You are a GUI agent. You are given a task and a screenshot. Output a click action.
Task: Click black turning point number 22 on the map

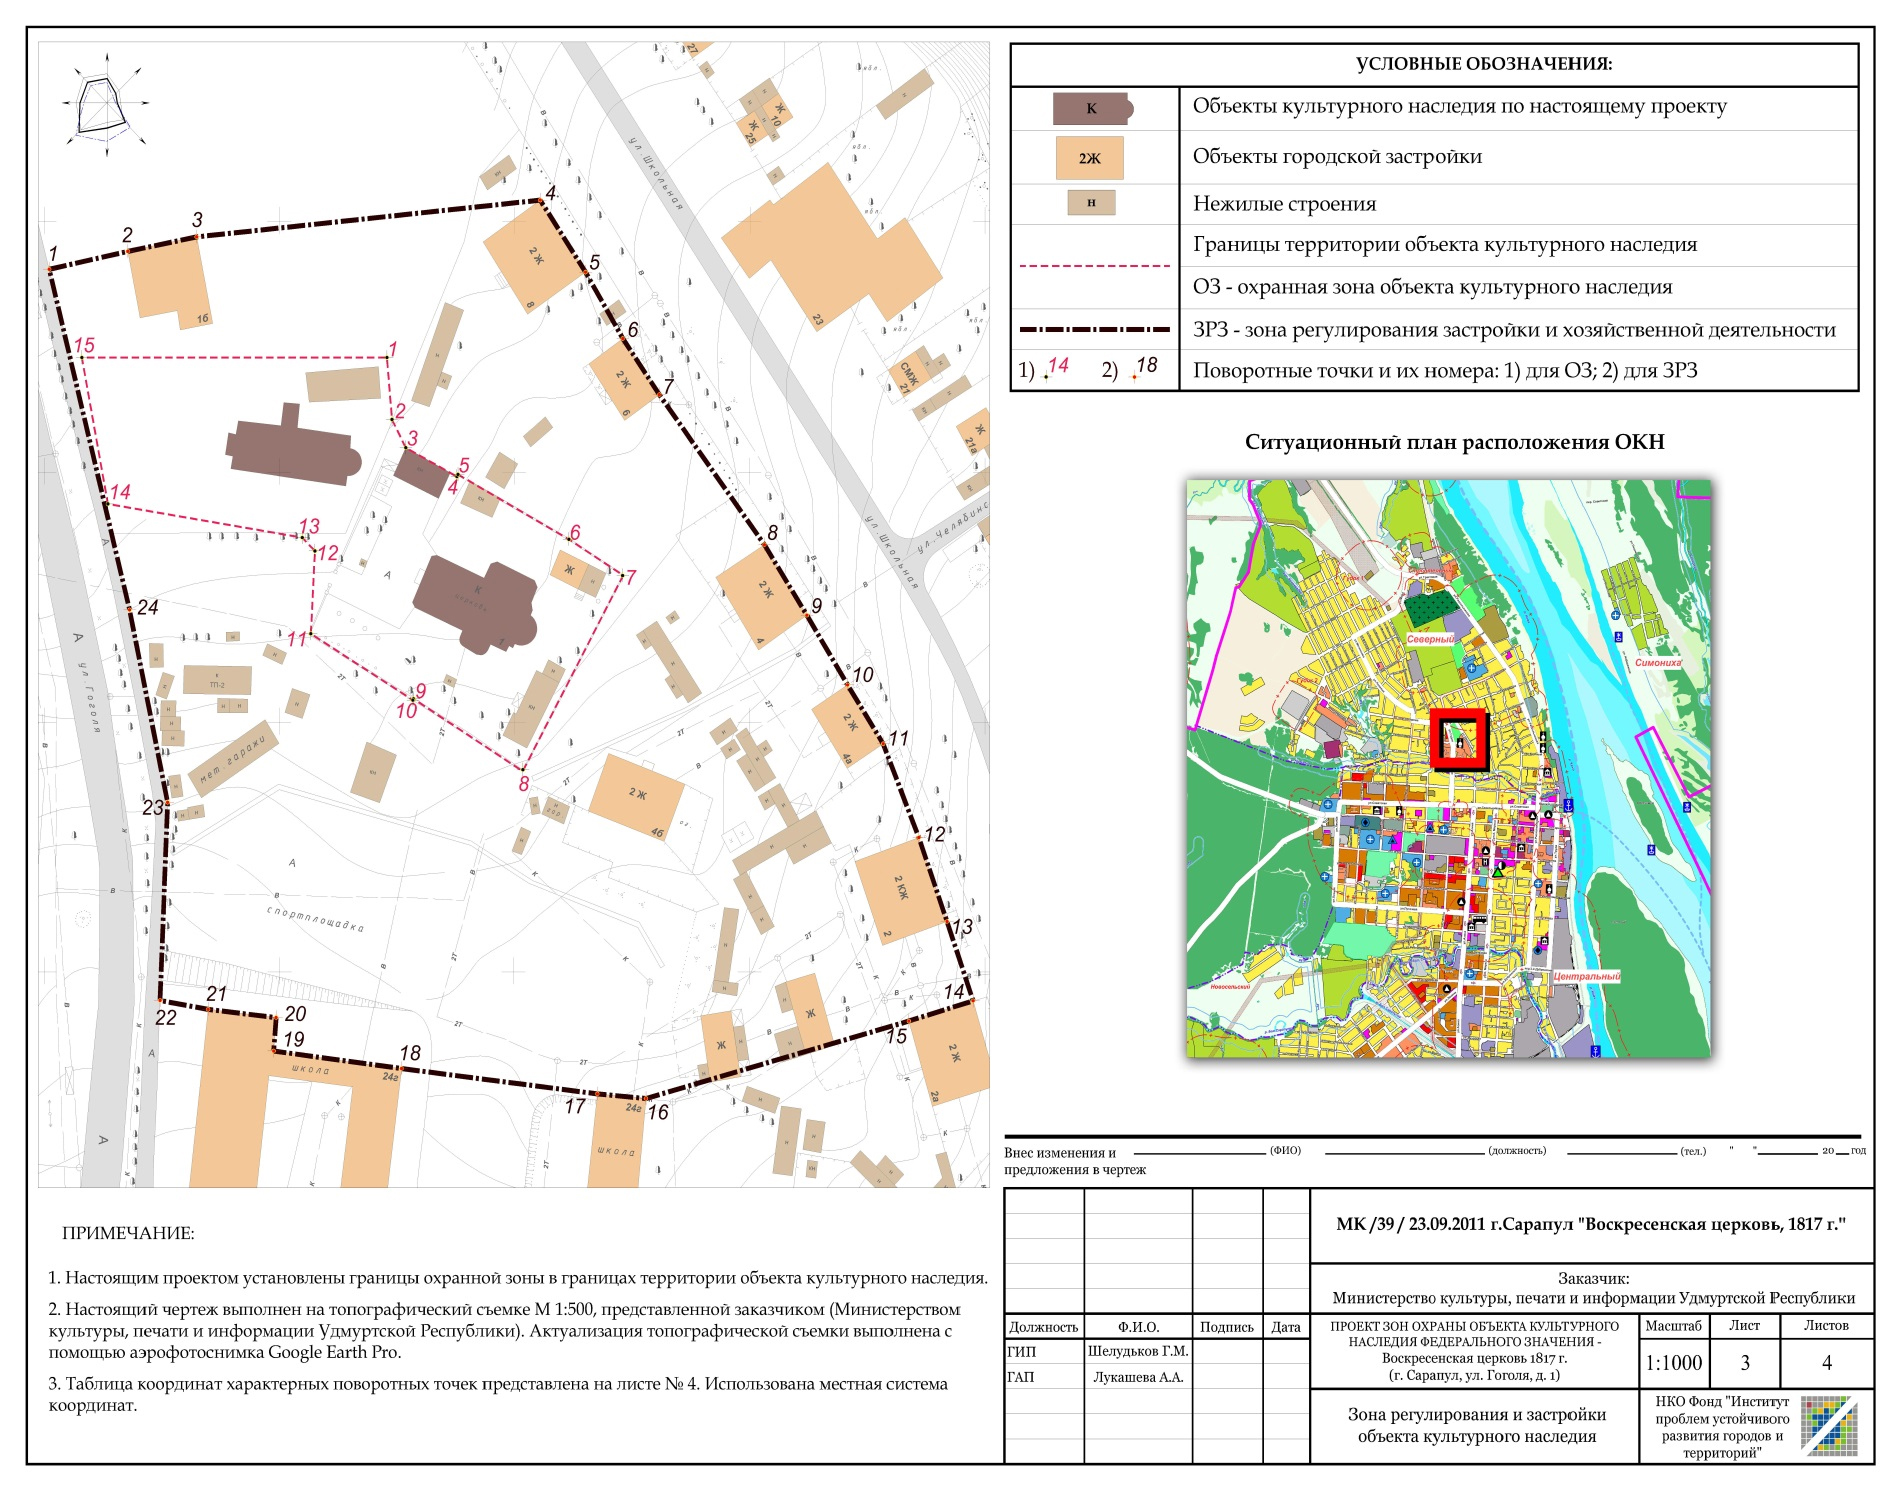pos(165,1018)
